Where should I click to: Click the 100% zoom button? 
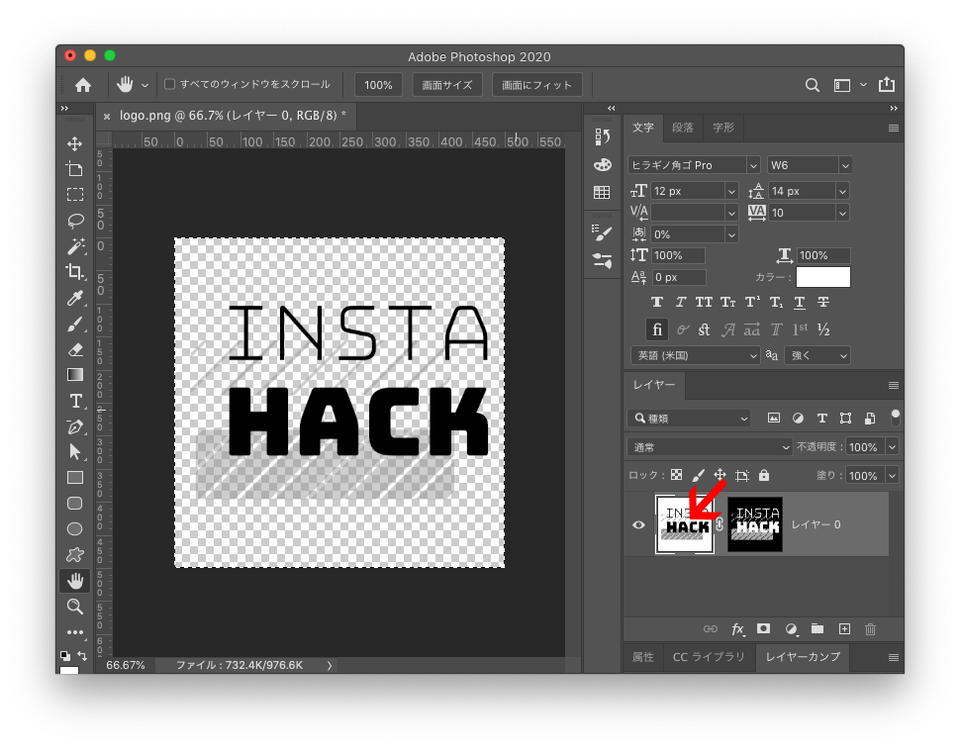point(378,84)
